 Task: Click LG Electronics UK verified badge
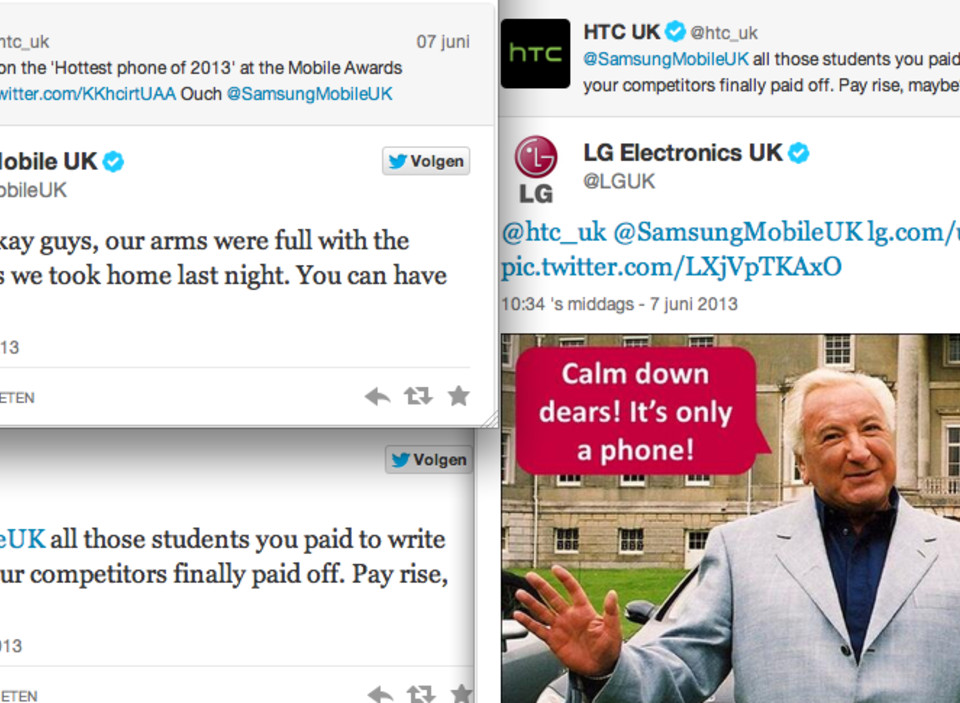click(x=798, y=152)
